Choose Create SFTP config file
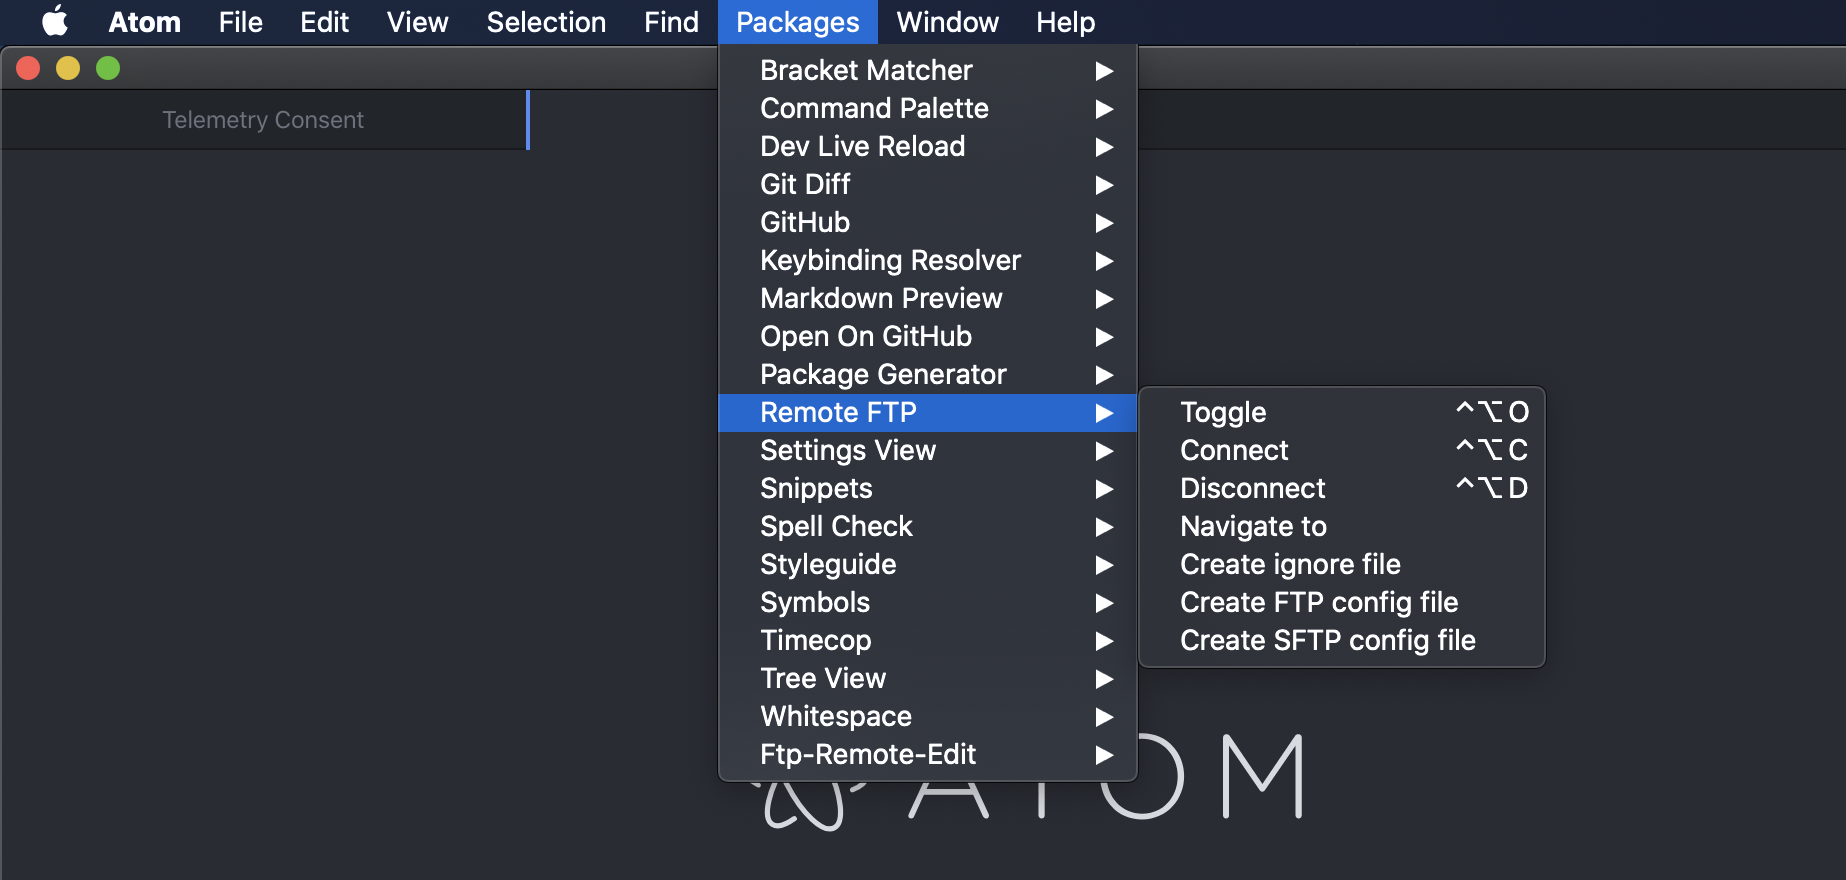The width and height of the screenshot is (1846, 880). 1342,641
